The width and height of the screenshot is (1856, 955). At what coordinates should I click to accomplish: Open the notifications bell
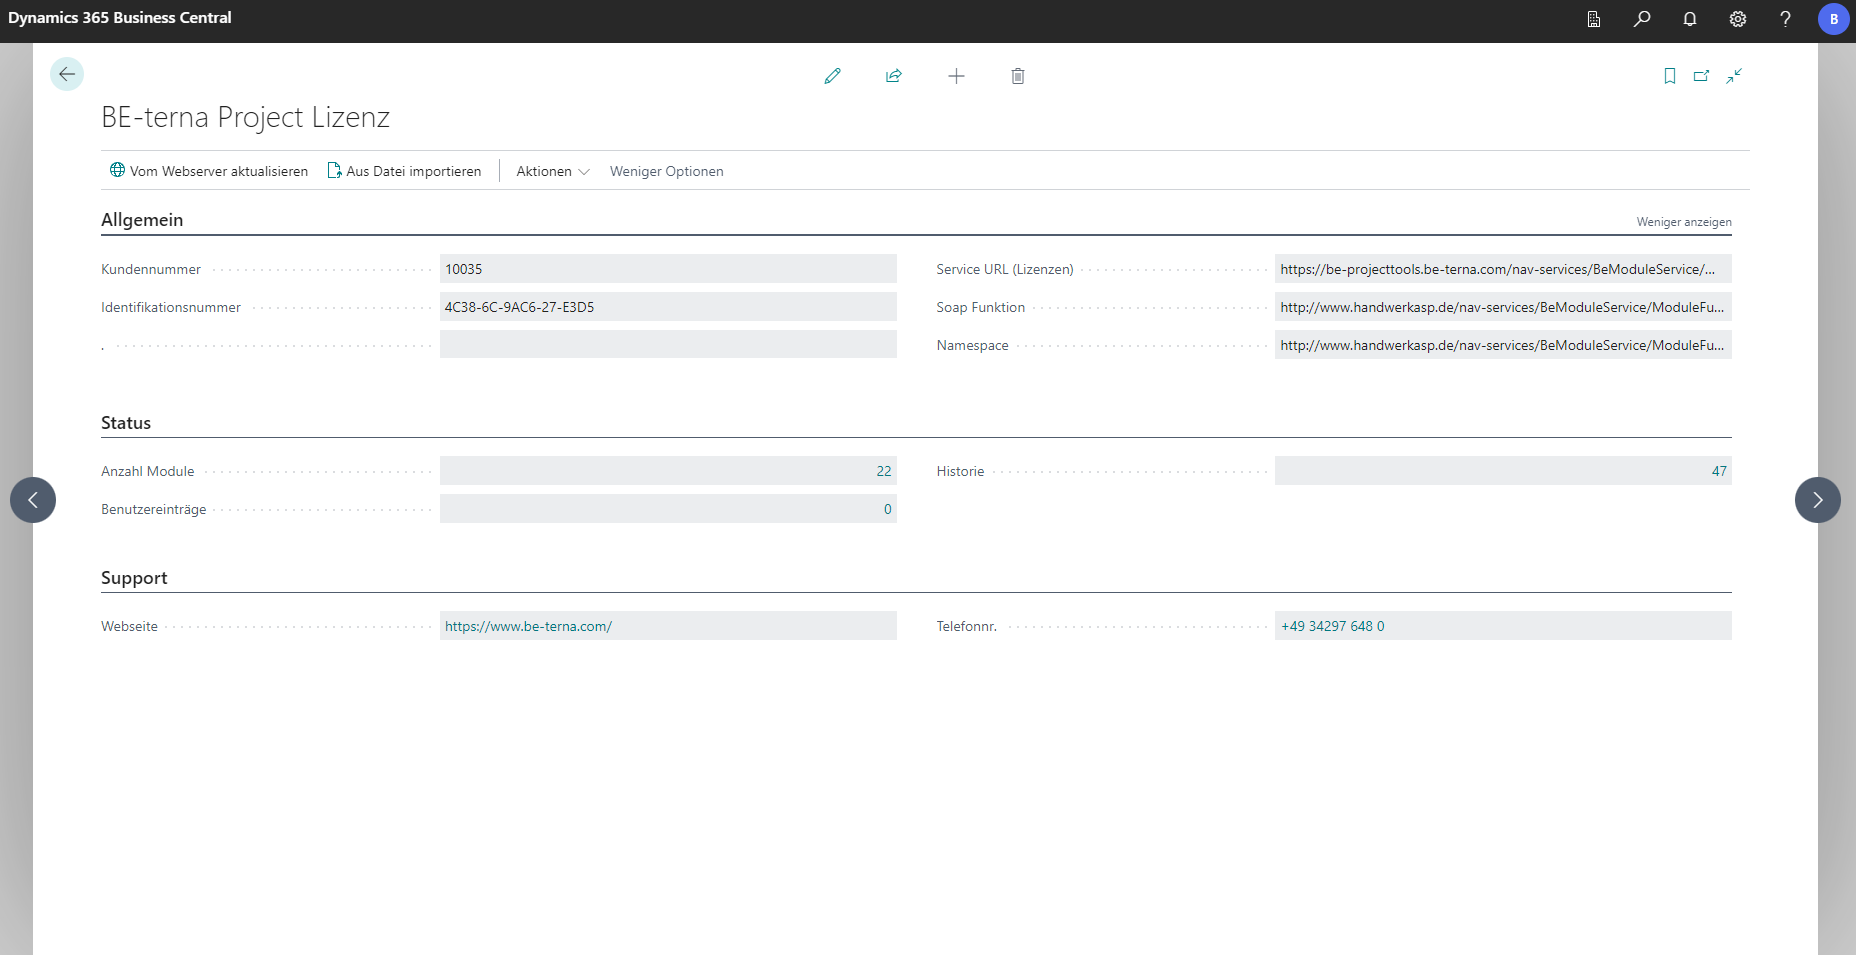coord(1690,19)
